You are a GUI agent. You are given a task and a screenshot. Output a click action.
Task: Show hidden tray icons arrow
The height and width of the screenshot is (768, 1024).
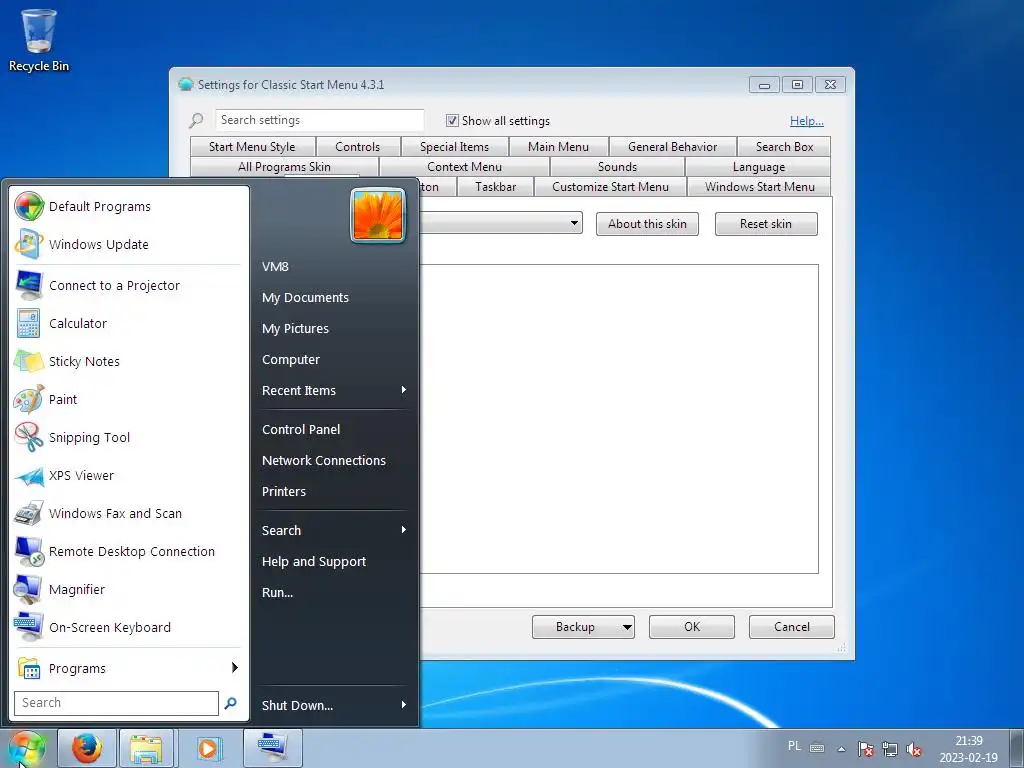(842, 749)
